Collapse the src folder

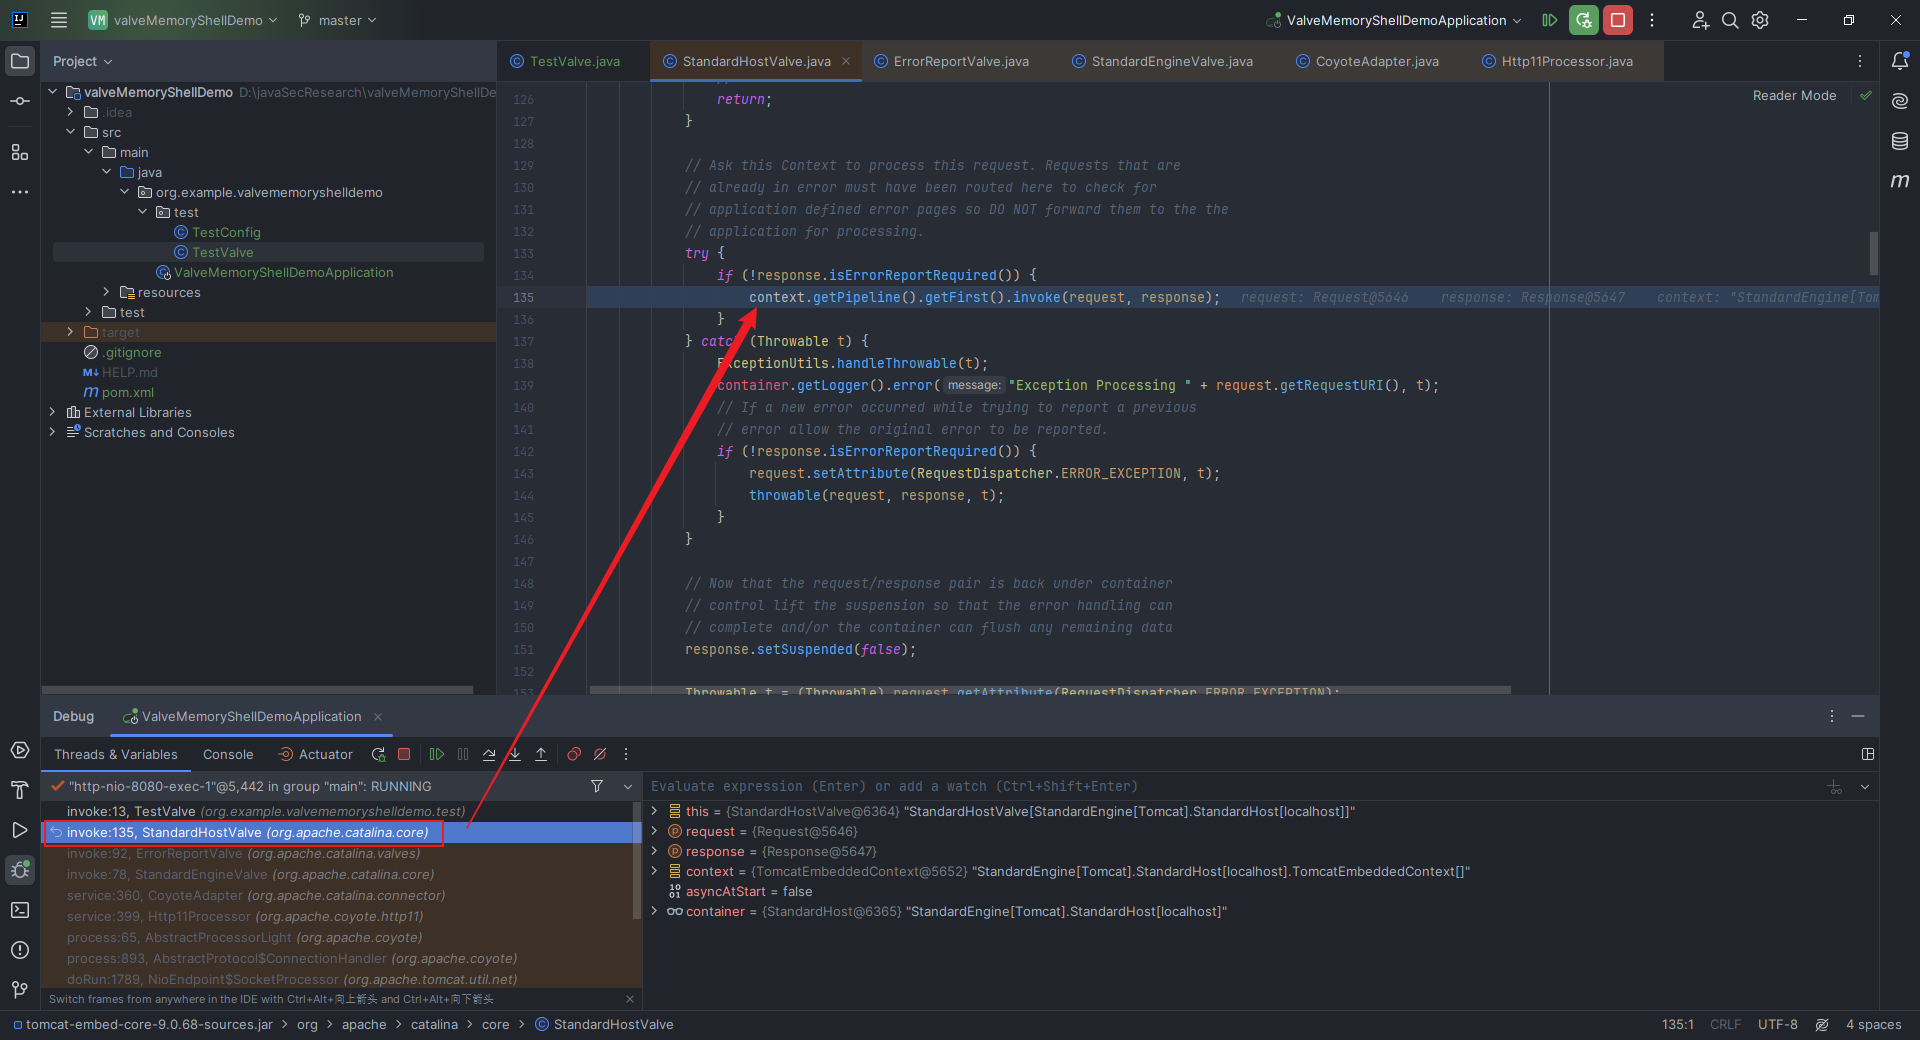71,132
